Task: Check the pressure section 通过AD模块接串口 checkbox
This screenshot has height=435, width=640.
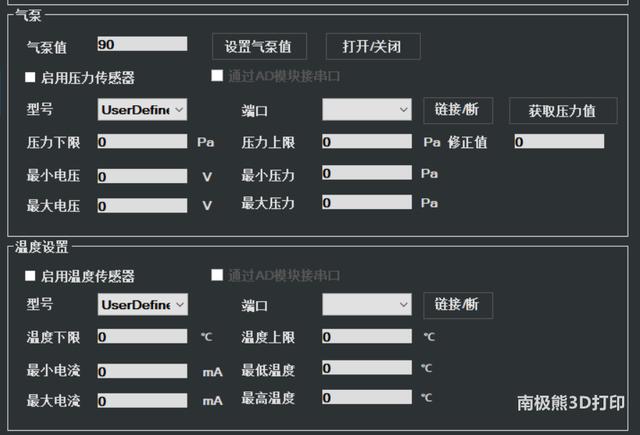Action: click(217, 75)
